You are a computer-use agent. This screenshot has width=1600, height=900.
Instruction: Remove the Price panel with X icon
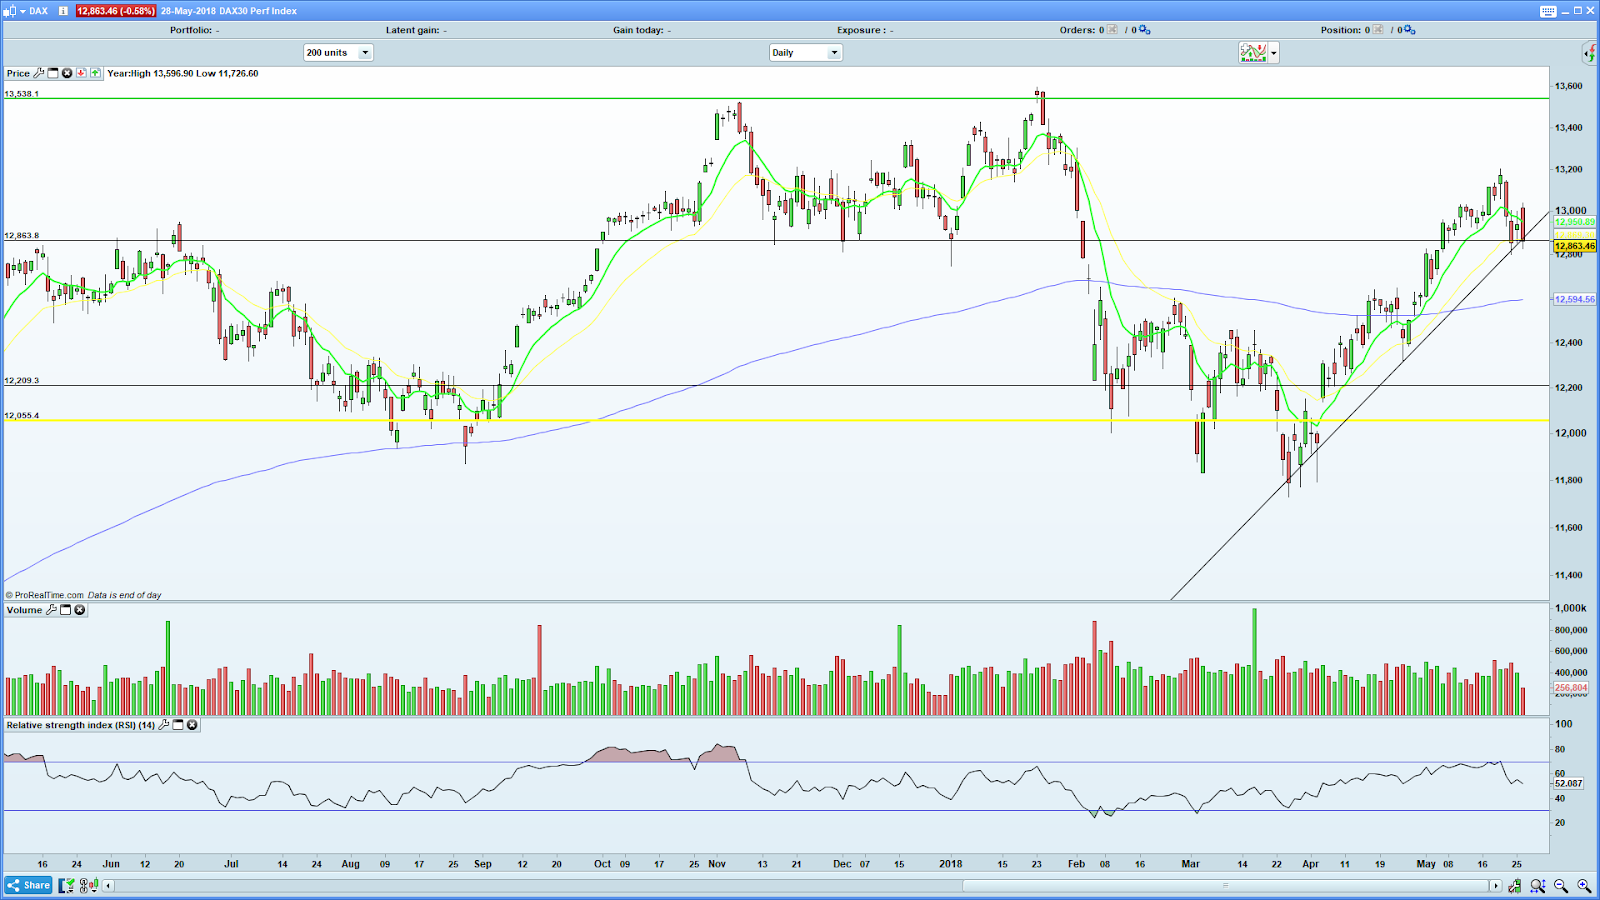coord(67,73)
